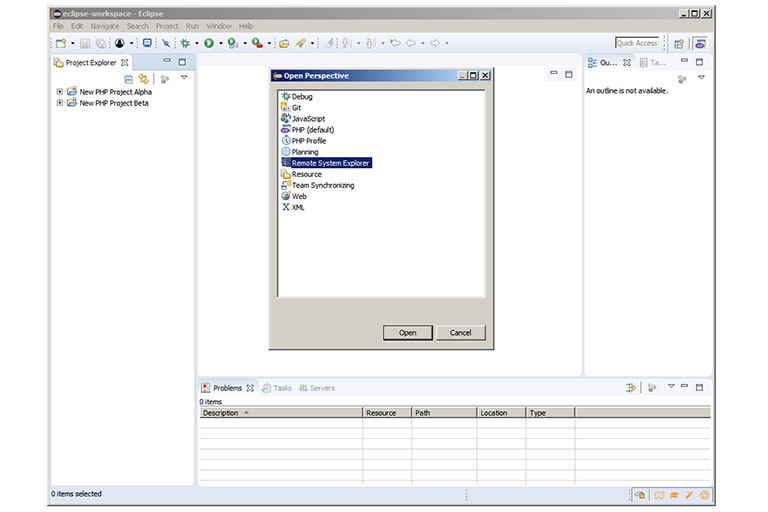This screenshot has width=768, height=512.
Task: Click the External Tools run icon
Action: [257, 44]
